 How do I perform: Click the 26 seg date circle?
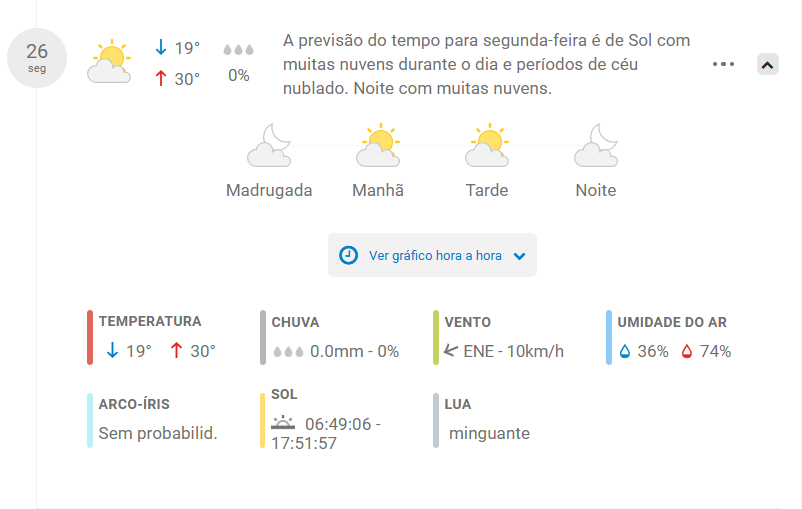pos(37,58)
